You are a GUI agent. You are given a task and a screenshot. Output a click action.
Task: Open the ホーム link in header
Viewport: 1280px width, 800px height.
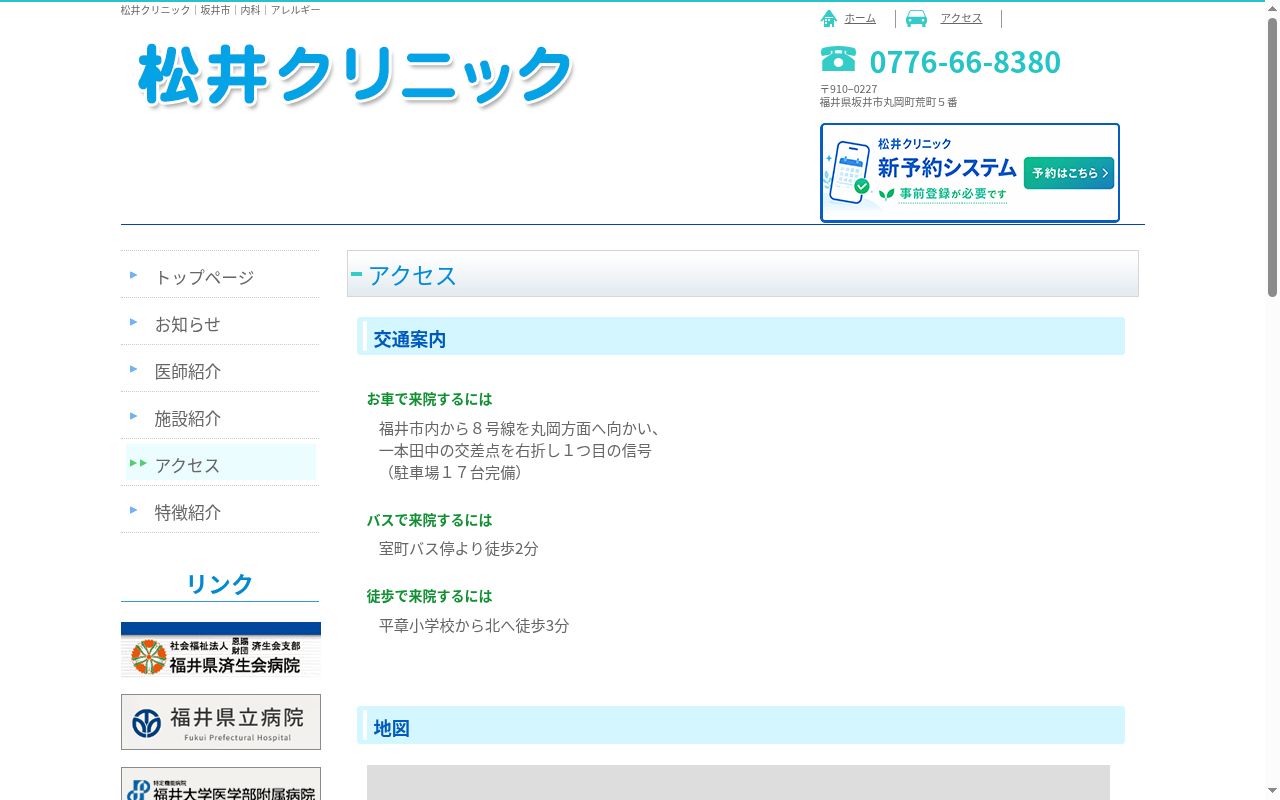point(860,18)
